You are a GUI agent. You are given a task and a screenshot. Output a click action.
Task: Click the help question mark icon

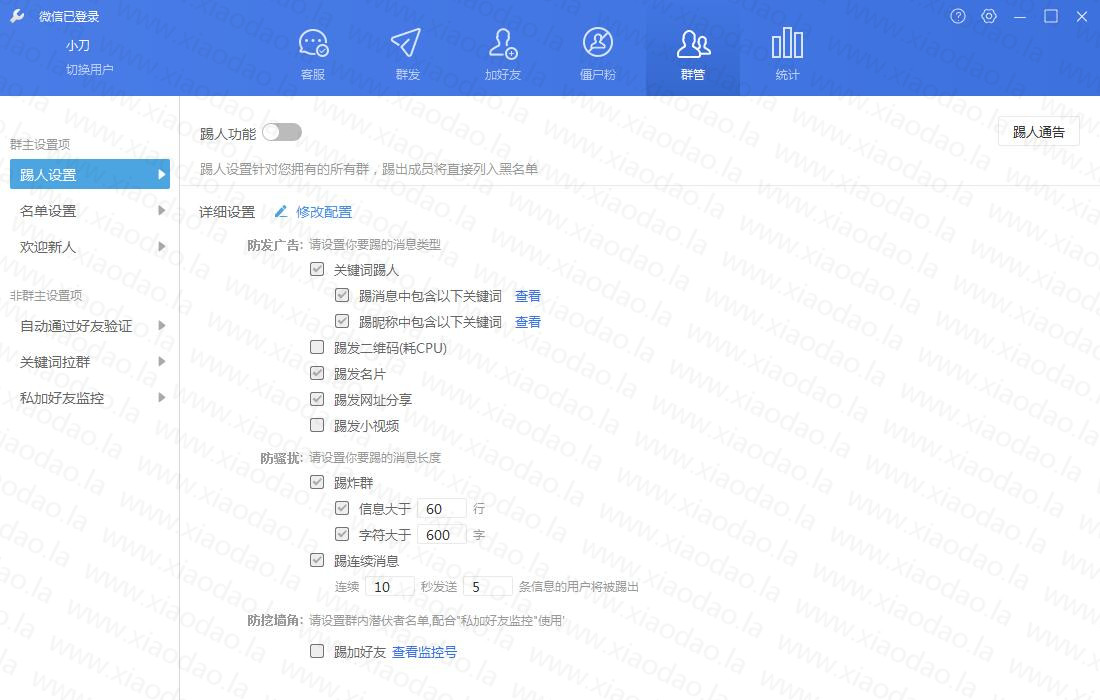[958, 17]
